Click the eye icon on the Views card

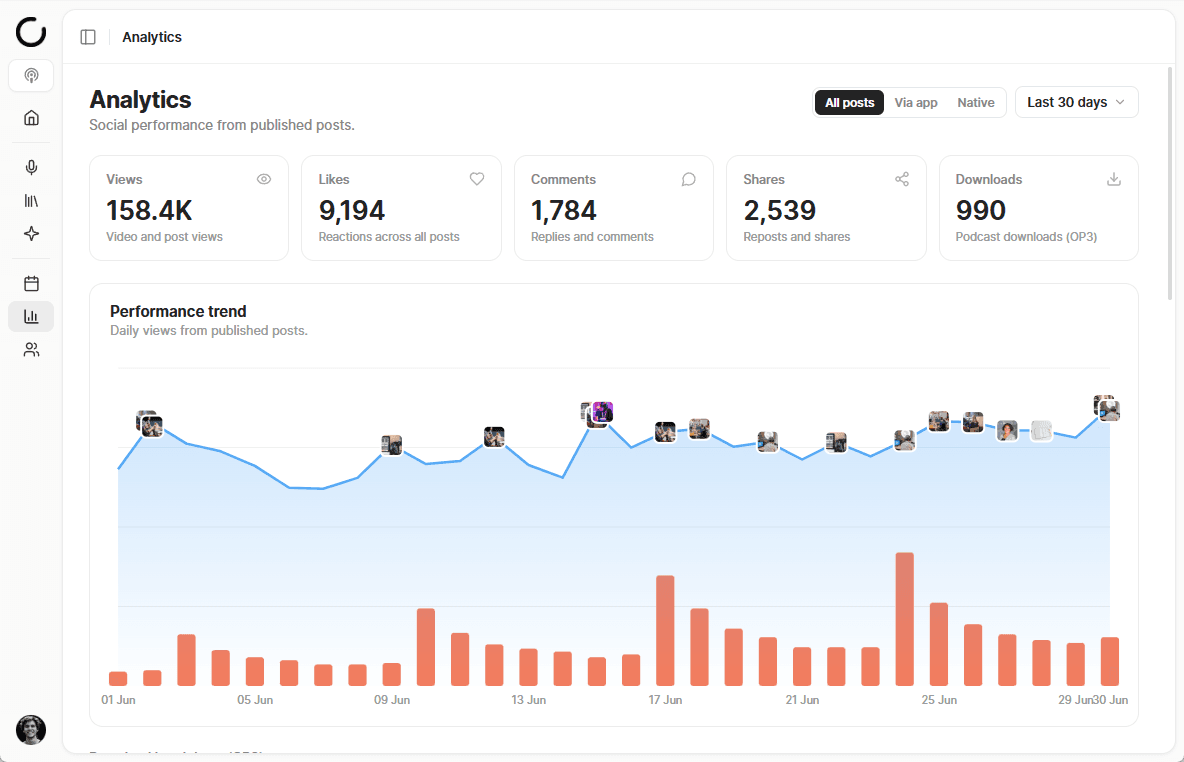pyautogui.click(x=264, y=179)
